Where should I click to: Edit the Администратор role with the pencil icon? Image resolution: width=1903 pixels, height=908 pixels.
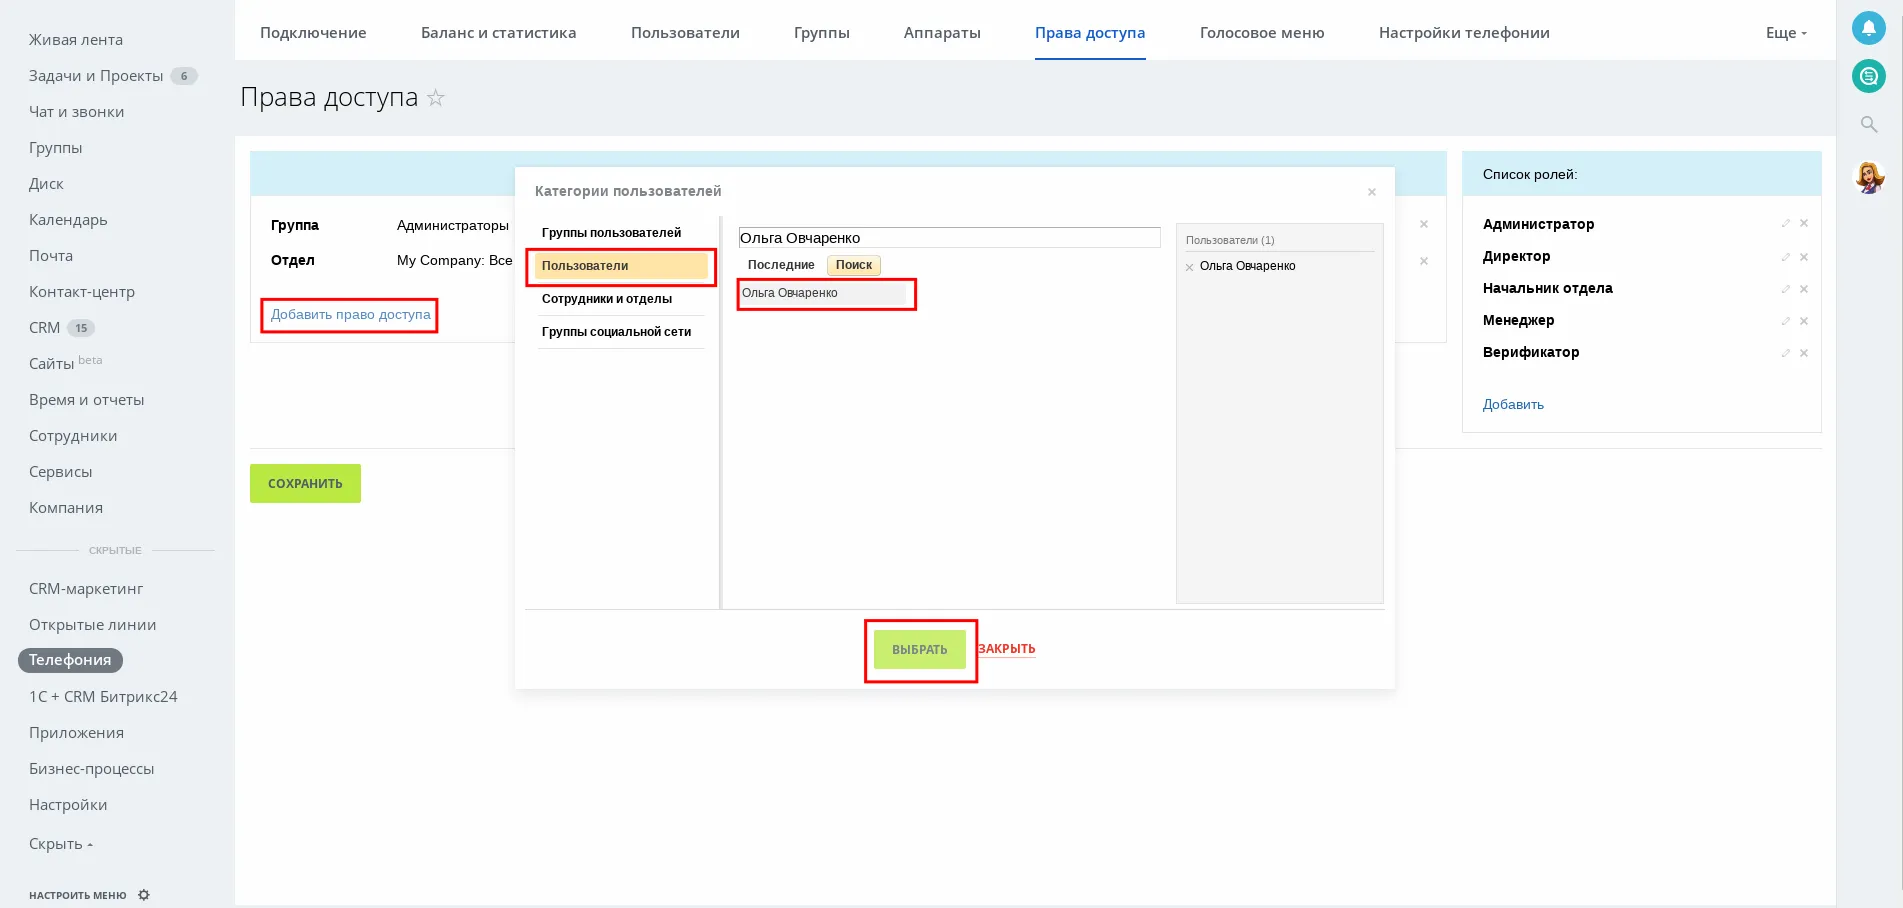click(x=1785, y=224)
